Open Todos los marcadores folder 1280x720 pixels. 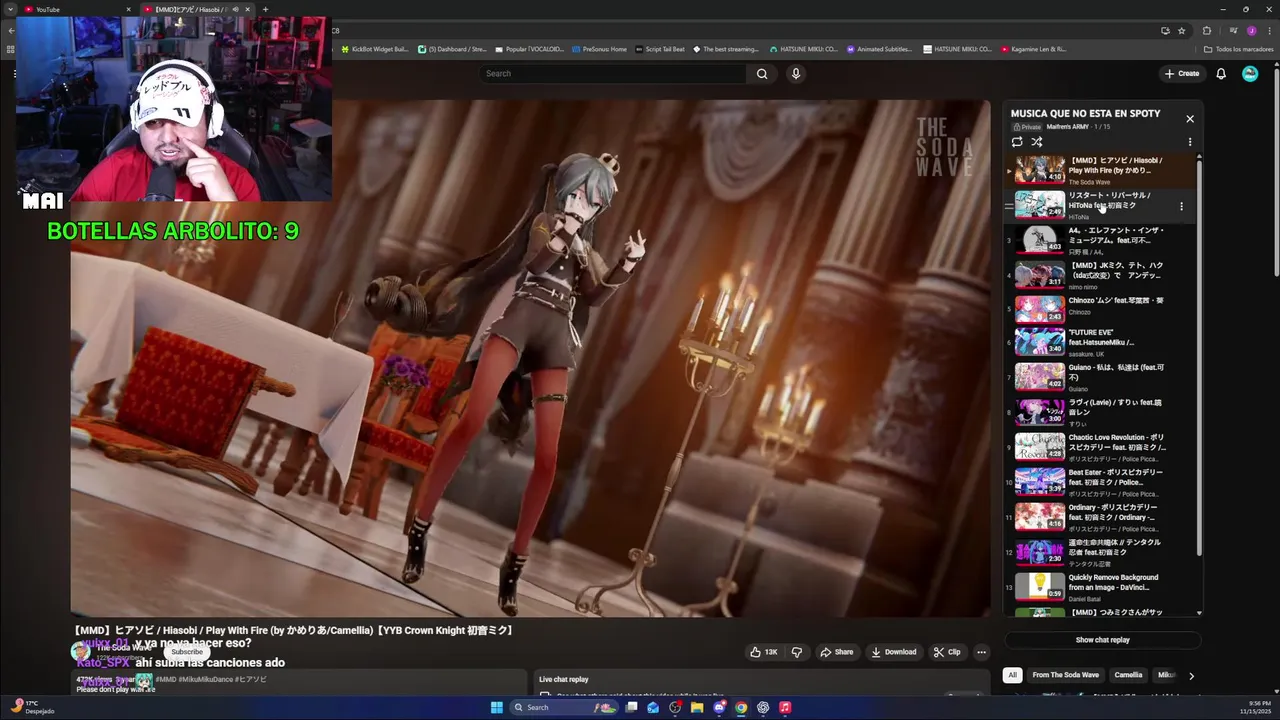coord(1238,49)
